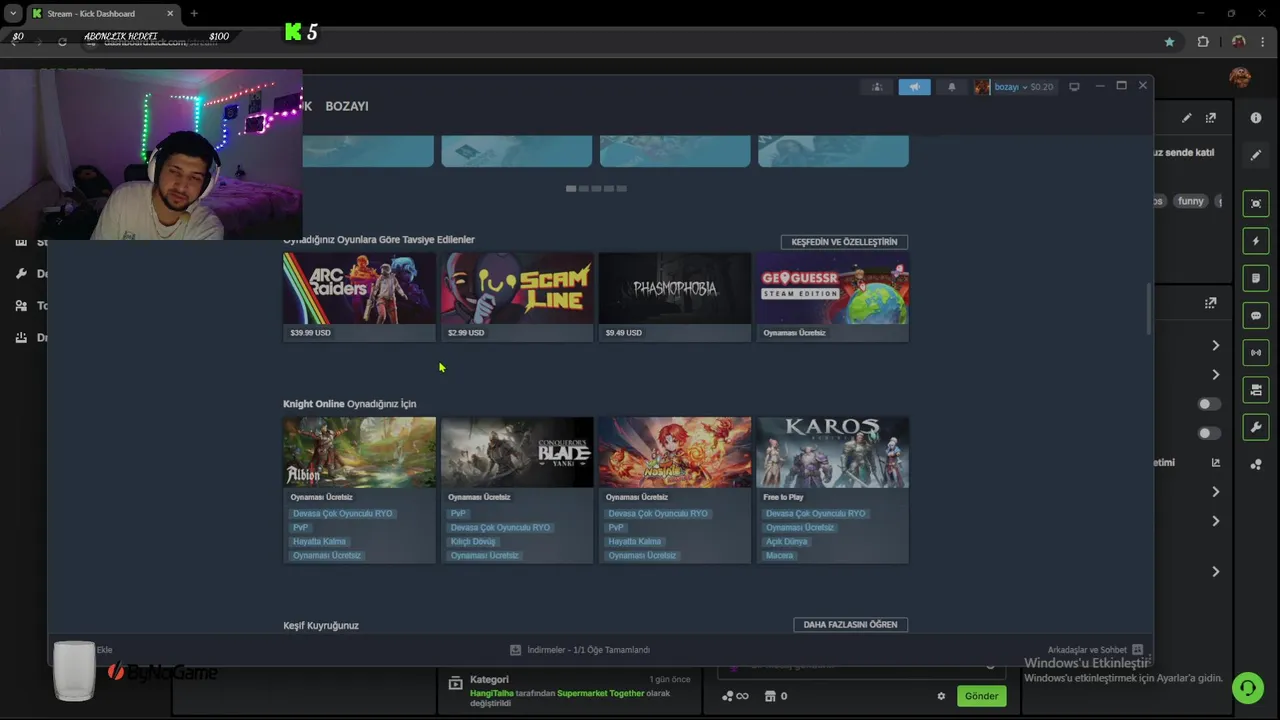Click Kılıçlı Dövüş tag on Conqueror's Blade
The width and height of the screenshot is (1280, 720).
(x=473, y=541)
